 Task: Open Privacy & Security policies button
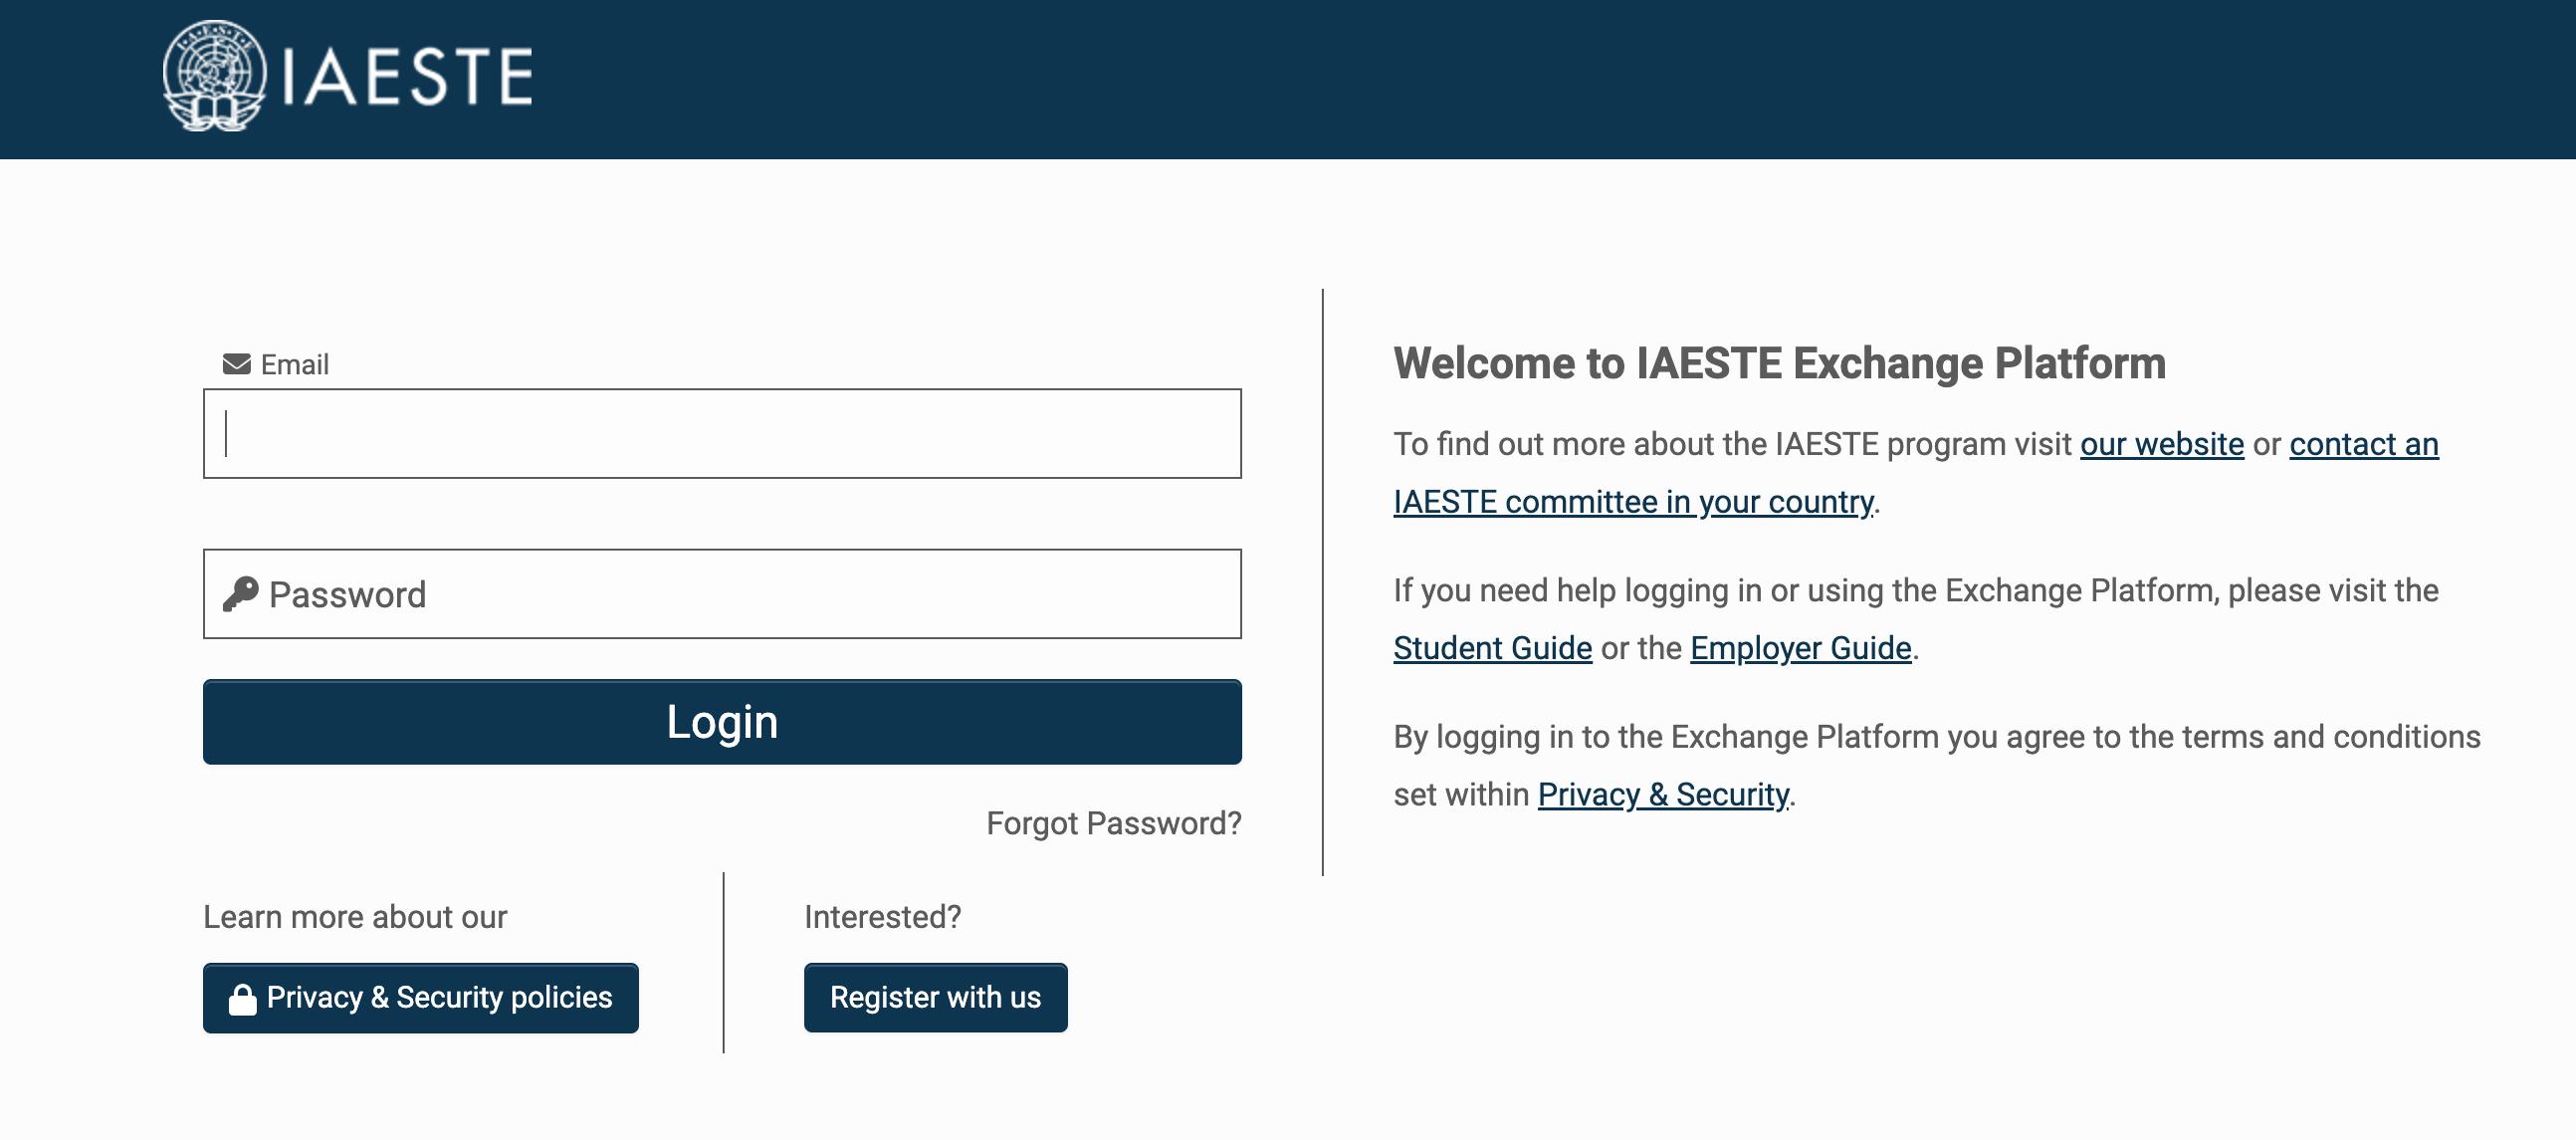[421, 998]
